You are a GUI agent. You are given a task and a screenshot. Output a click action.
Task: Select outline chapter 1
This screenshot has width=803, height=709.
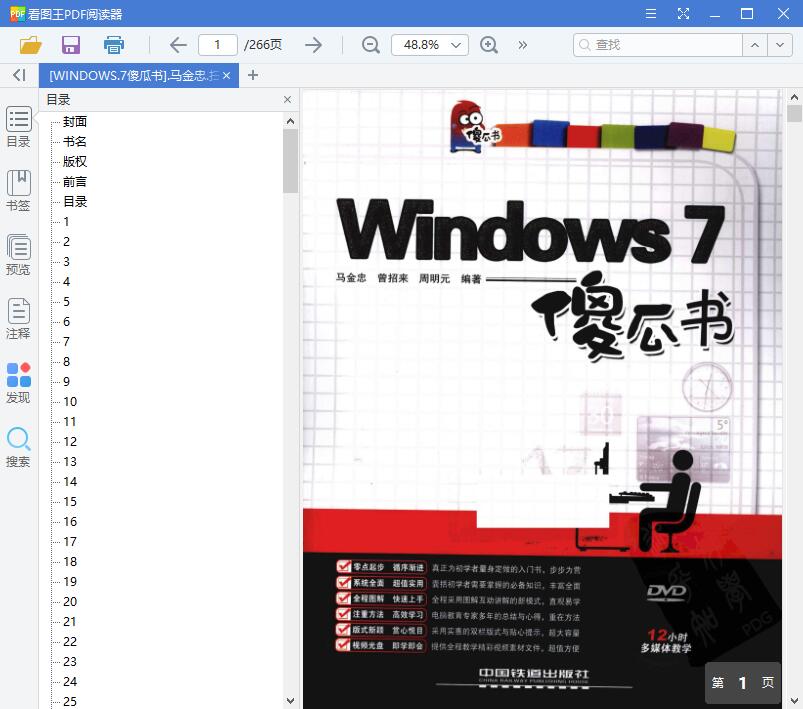pos(66,221)
